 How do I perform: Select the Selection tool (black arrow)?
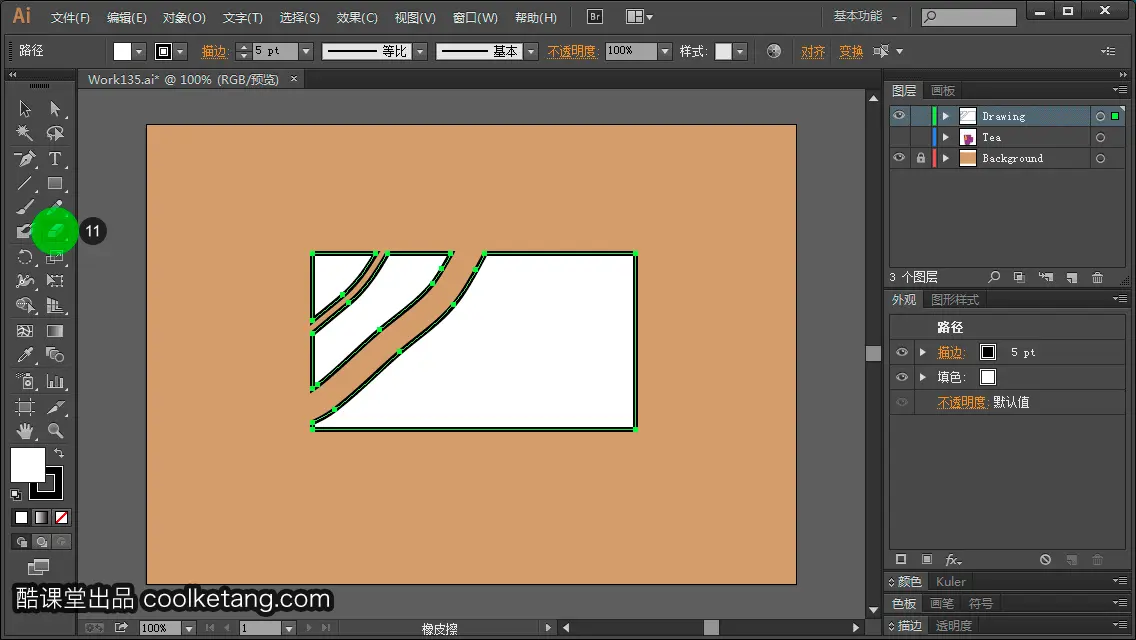click(25, 109)
